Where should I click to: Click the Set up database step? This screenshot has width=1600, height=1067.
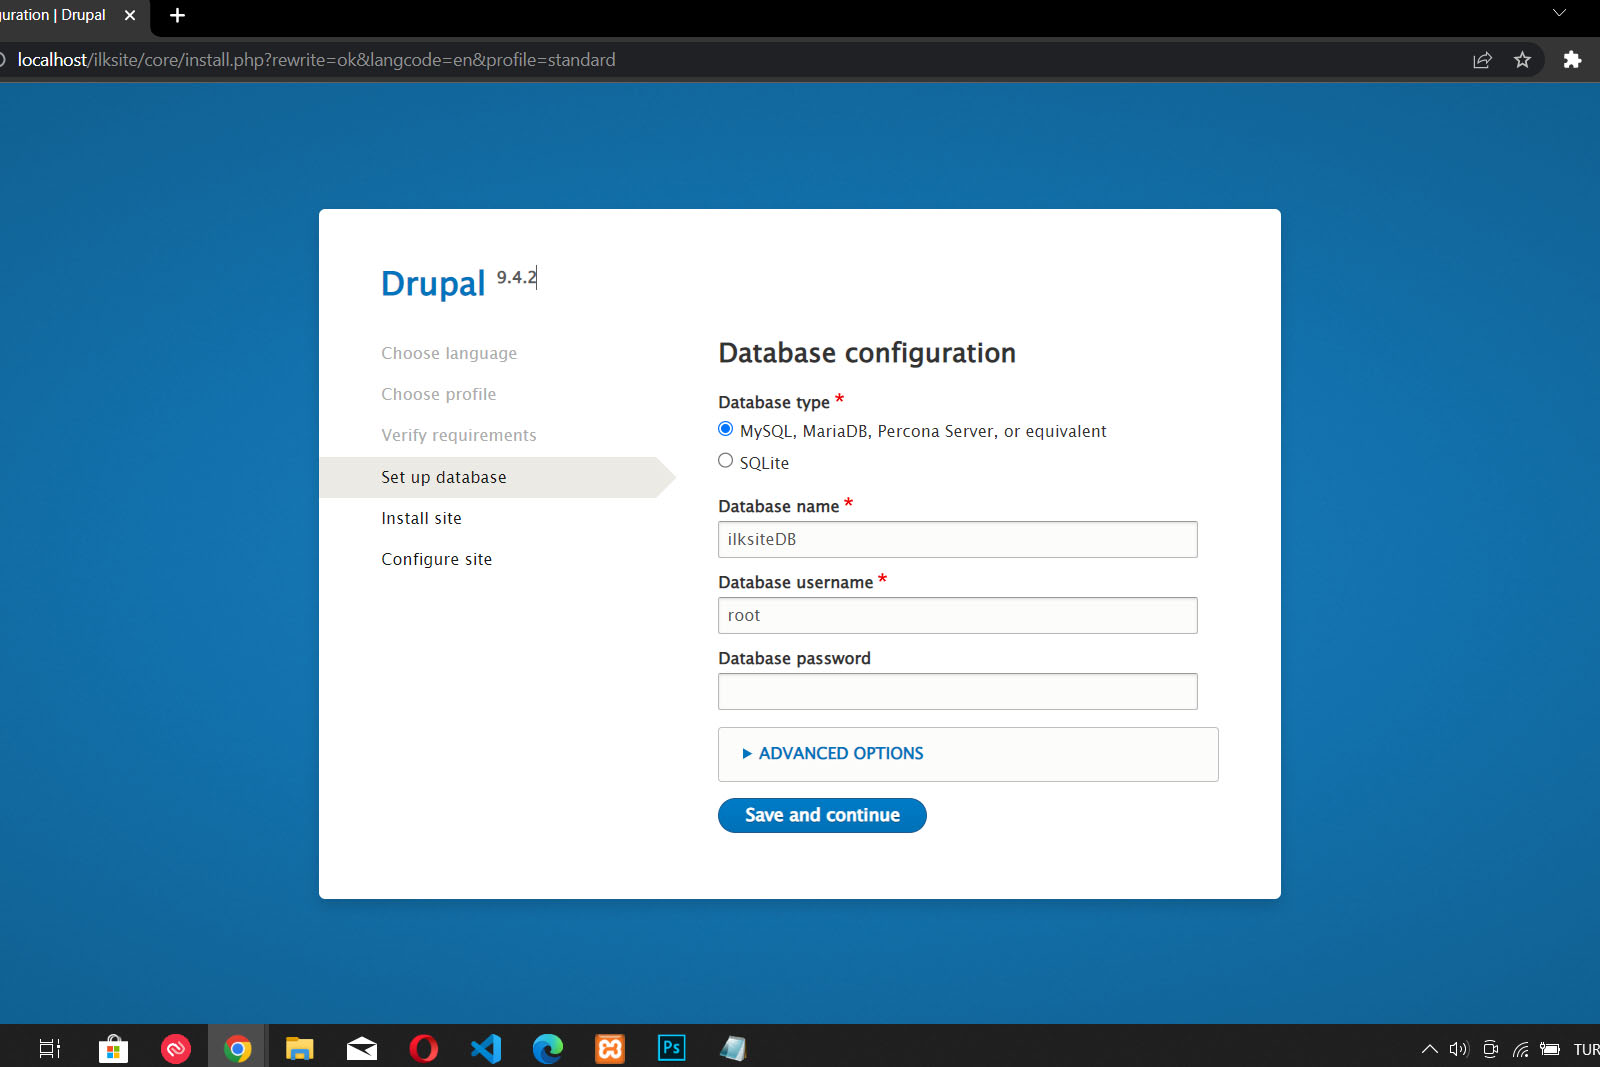(x=444, y=477)
